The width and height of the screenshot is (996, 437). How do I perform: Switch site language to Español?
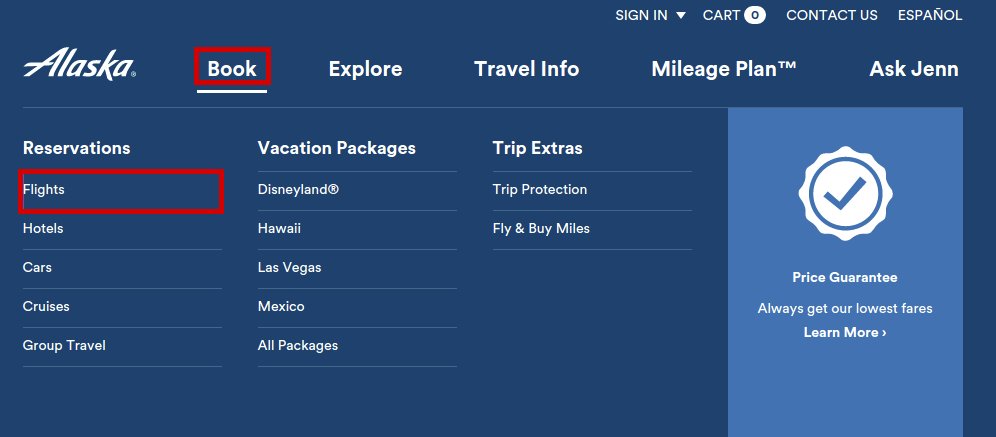[930, 15]
